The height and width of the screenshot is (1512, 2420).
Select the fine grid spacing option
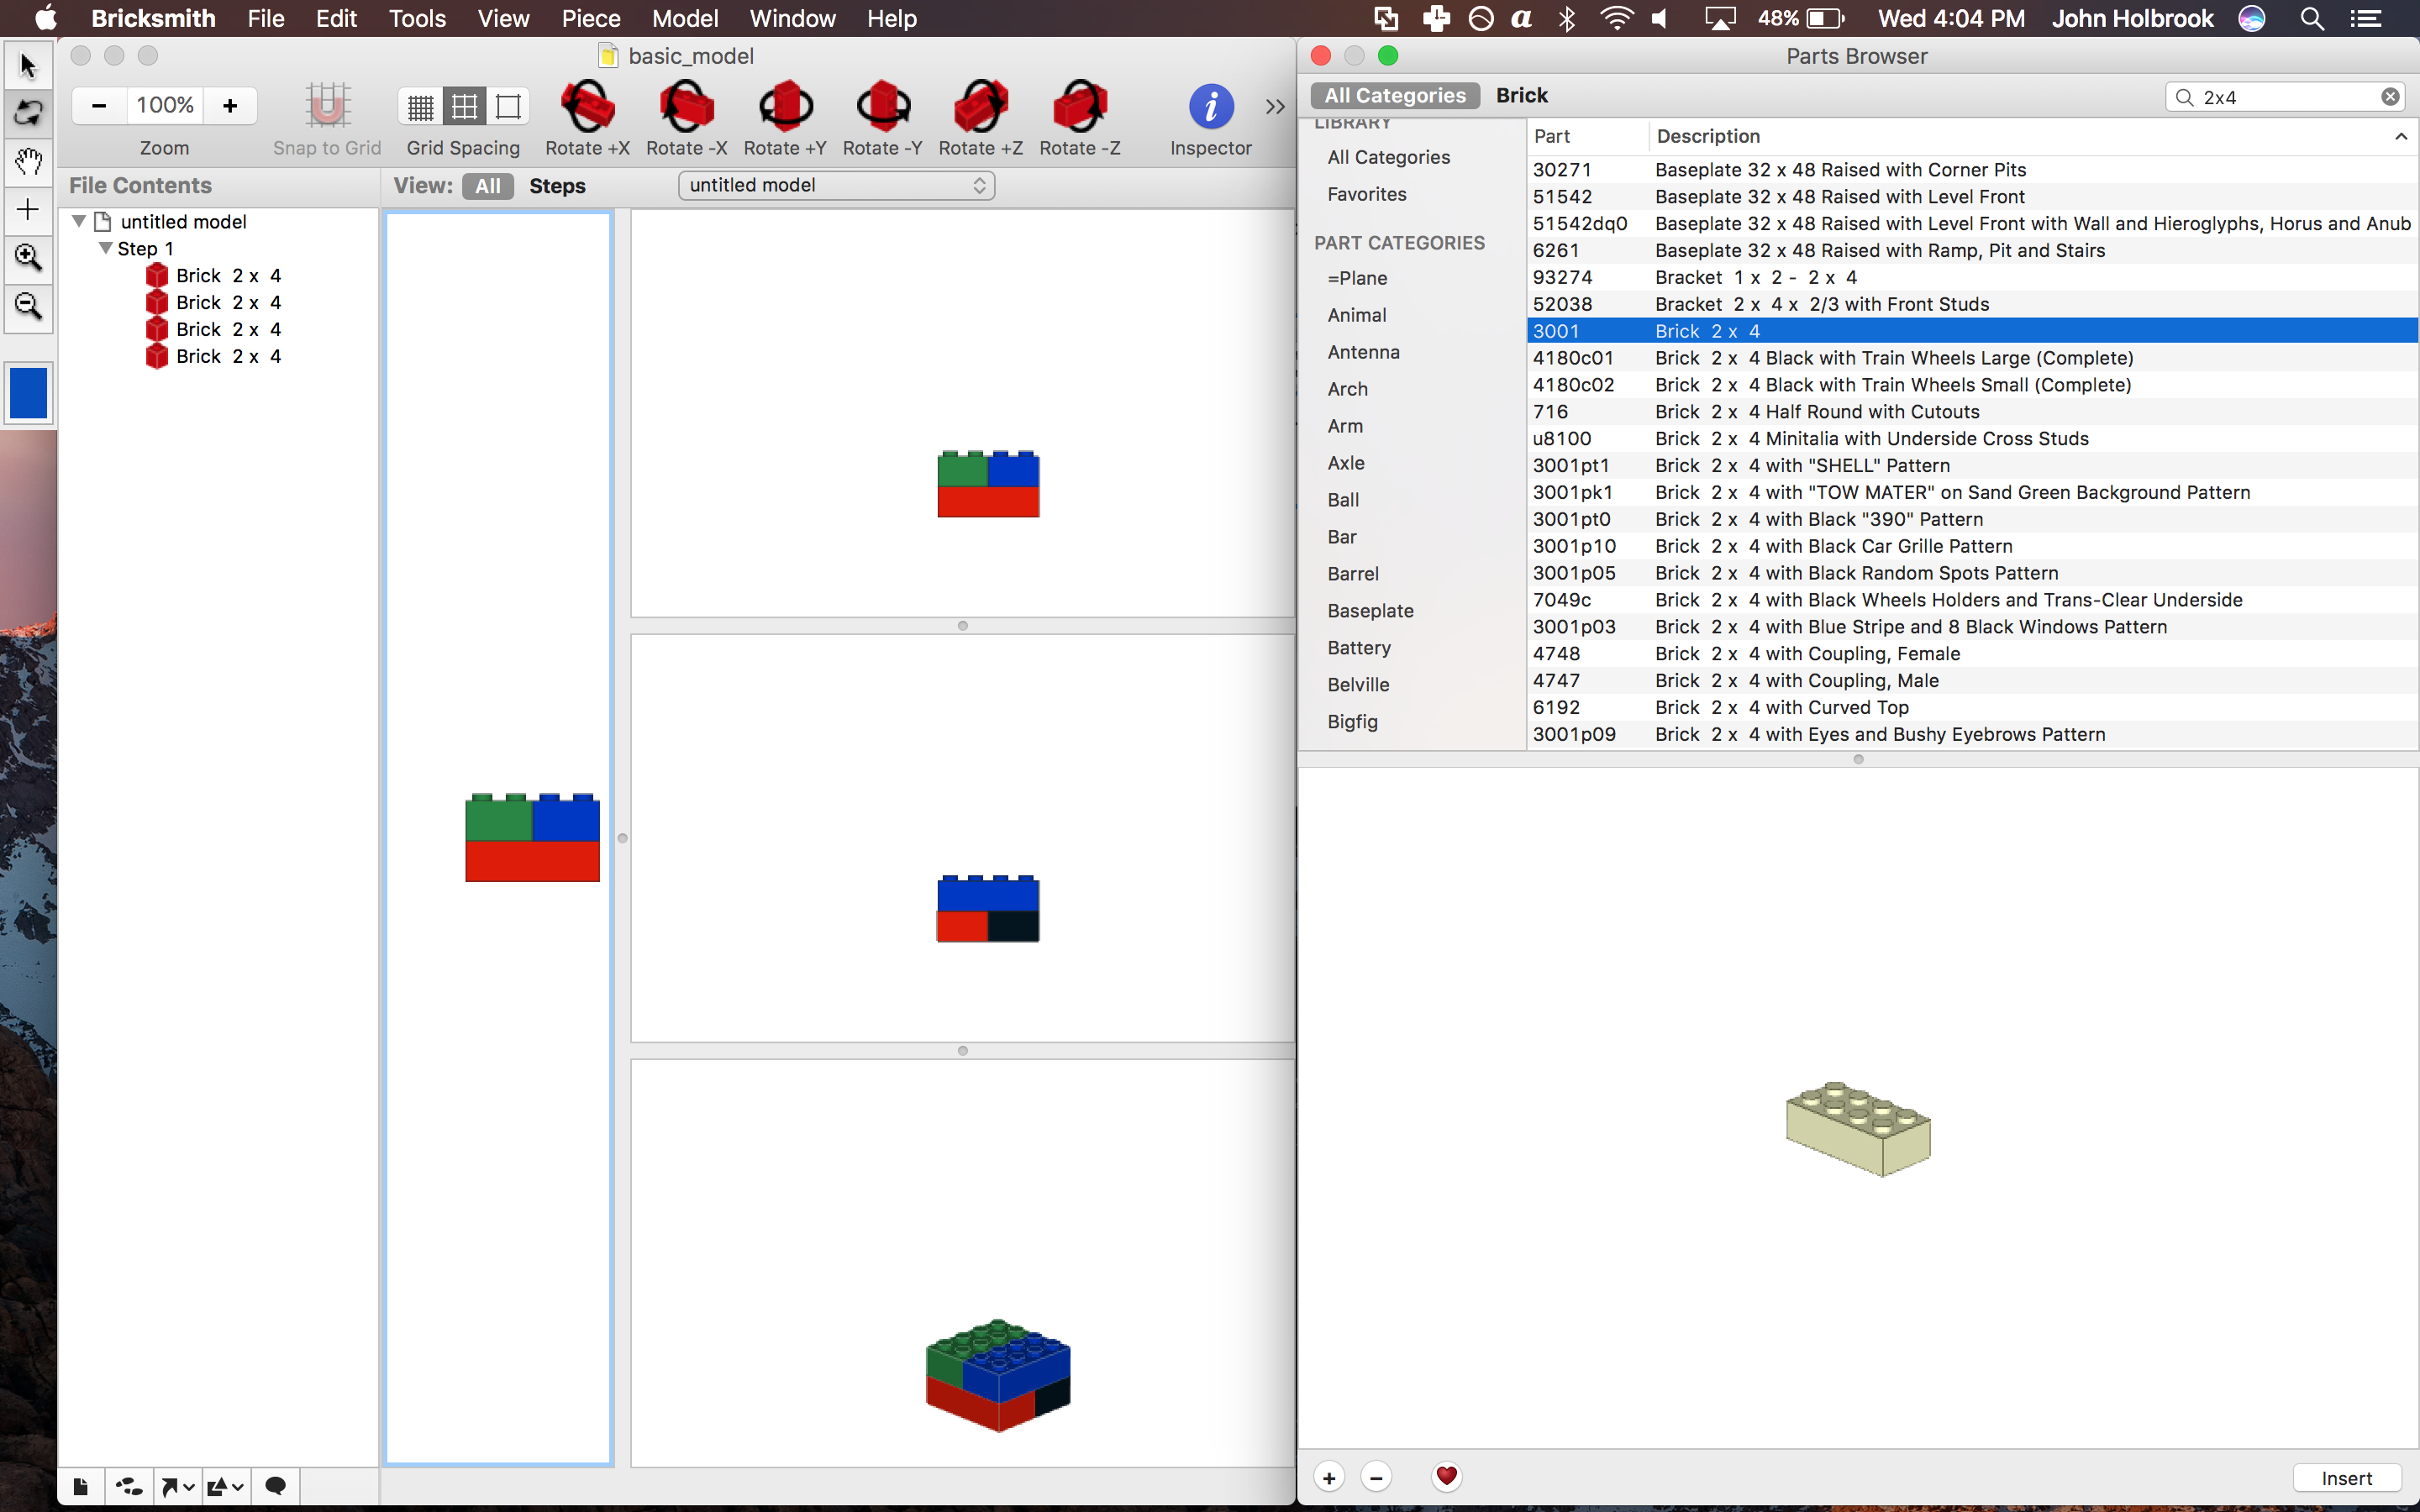(x=420, y=106)
